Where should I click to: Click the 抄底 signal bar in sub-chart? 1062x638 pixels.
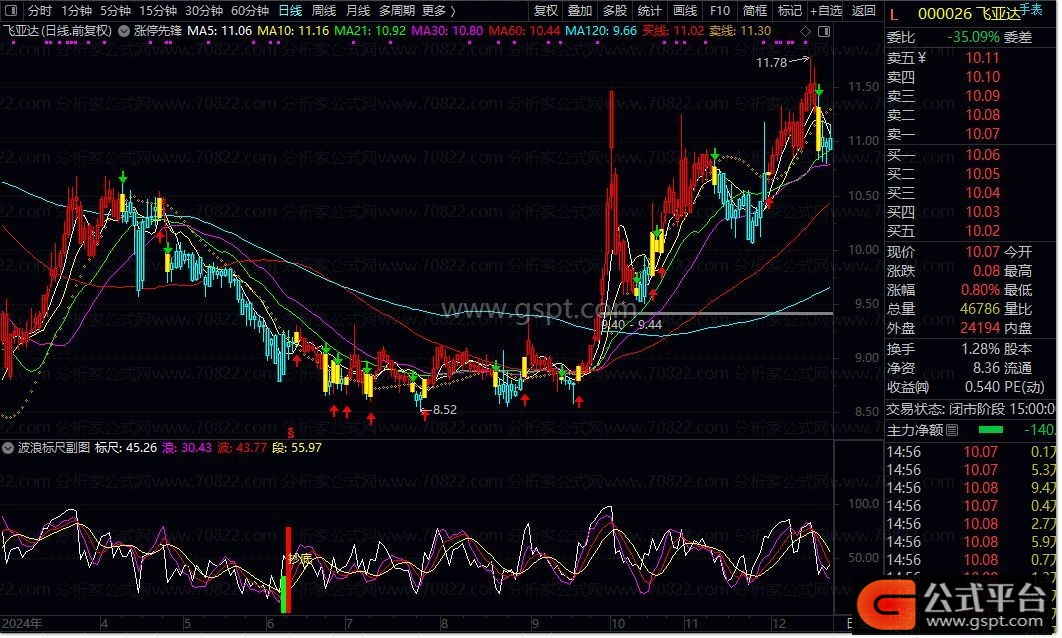coord(287,570)
